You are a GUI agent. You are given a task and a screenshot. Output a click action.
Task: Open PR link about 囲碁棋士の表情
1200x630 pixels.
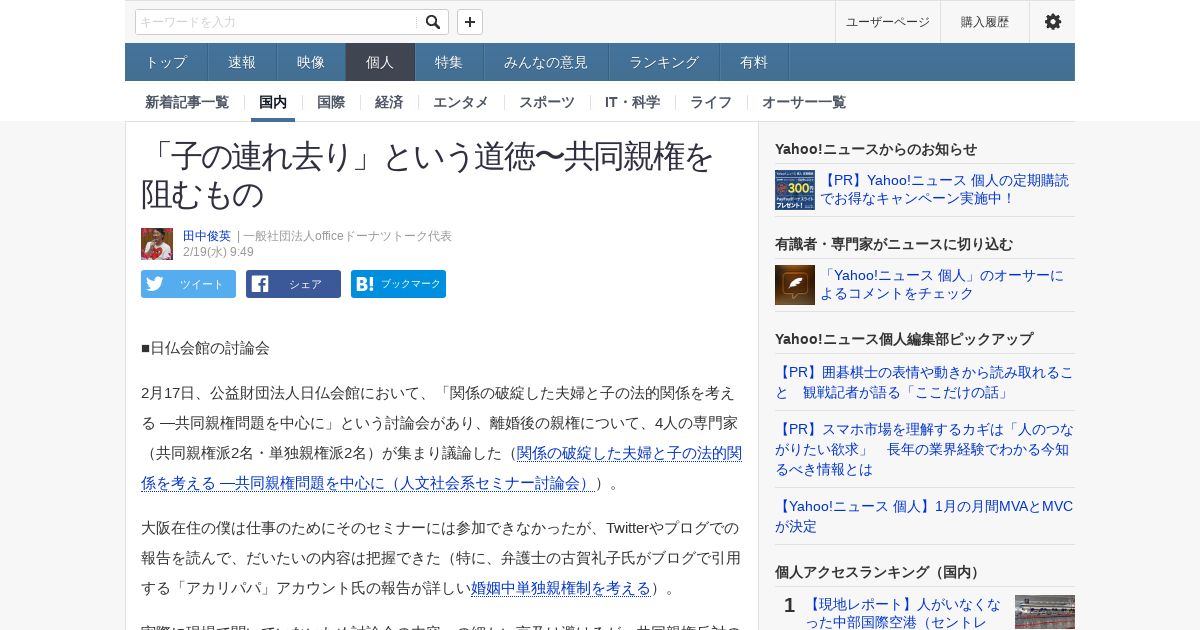click(924, 381)
